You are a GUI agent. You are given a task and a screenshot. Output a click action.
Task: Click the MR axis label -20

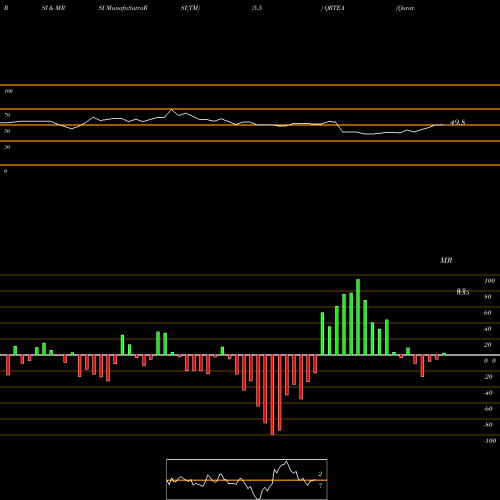coord(488,377)
